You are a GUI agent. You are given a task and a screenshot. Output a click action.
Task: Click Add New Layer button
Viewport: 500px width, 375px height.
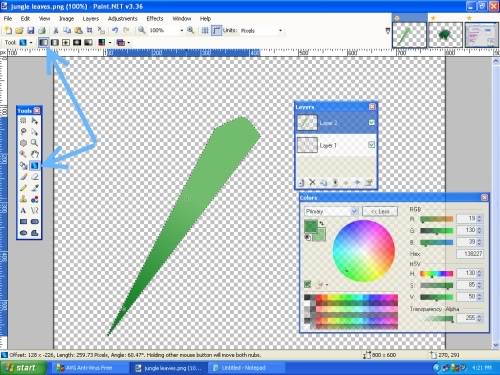click(301, 182)
